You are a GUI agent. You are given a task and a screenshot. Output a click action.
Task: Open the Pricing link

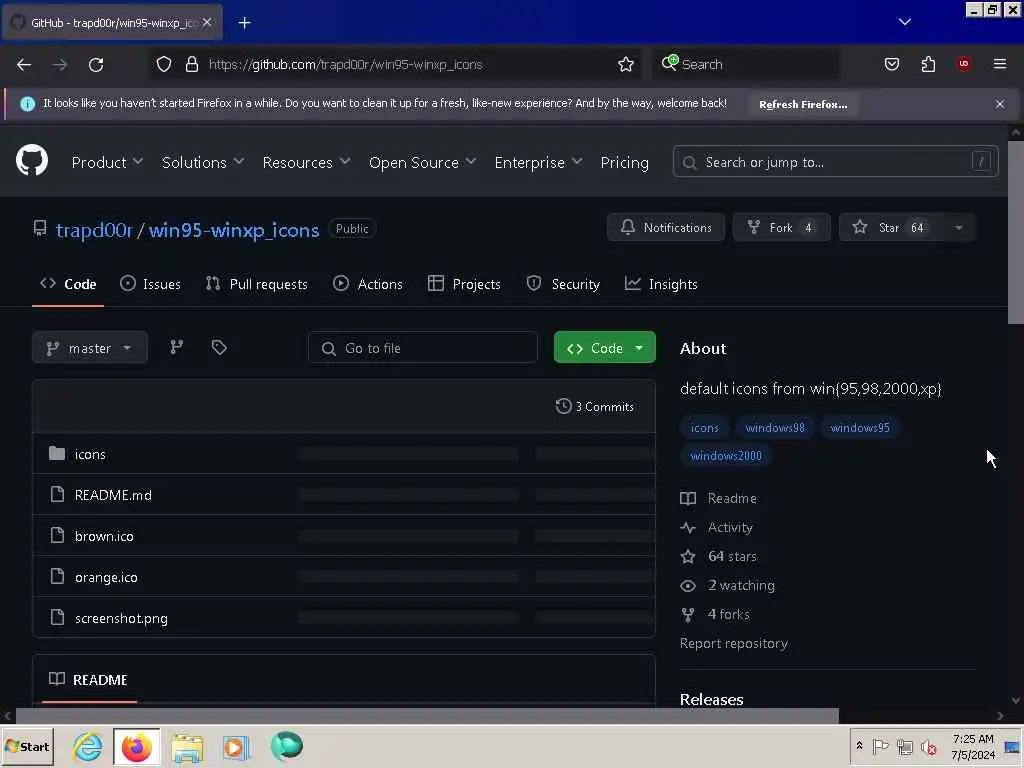[624, 162]
